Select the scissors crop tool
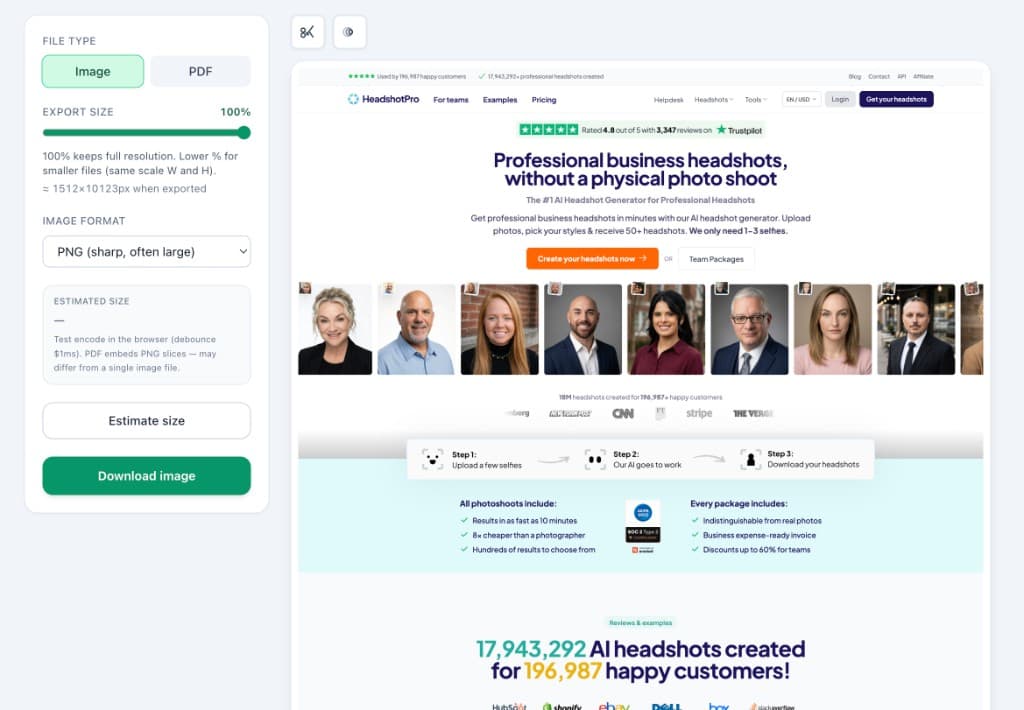The image size is (1024, 710). click(308, 32)
